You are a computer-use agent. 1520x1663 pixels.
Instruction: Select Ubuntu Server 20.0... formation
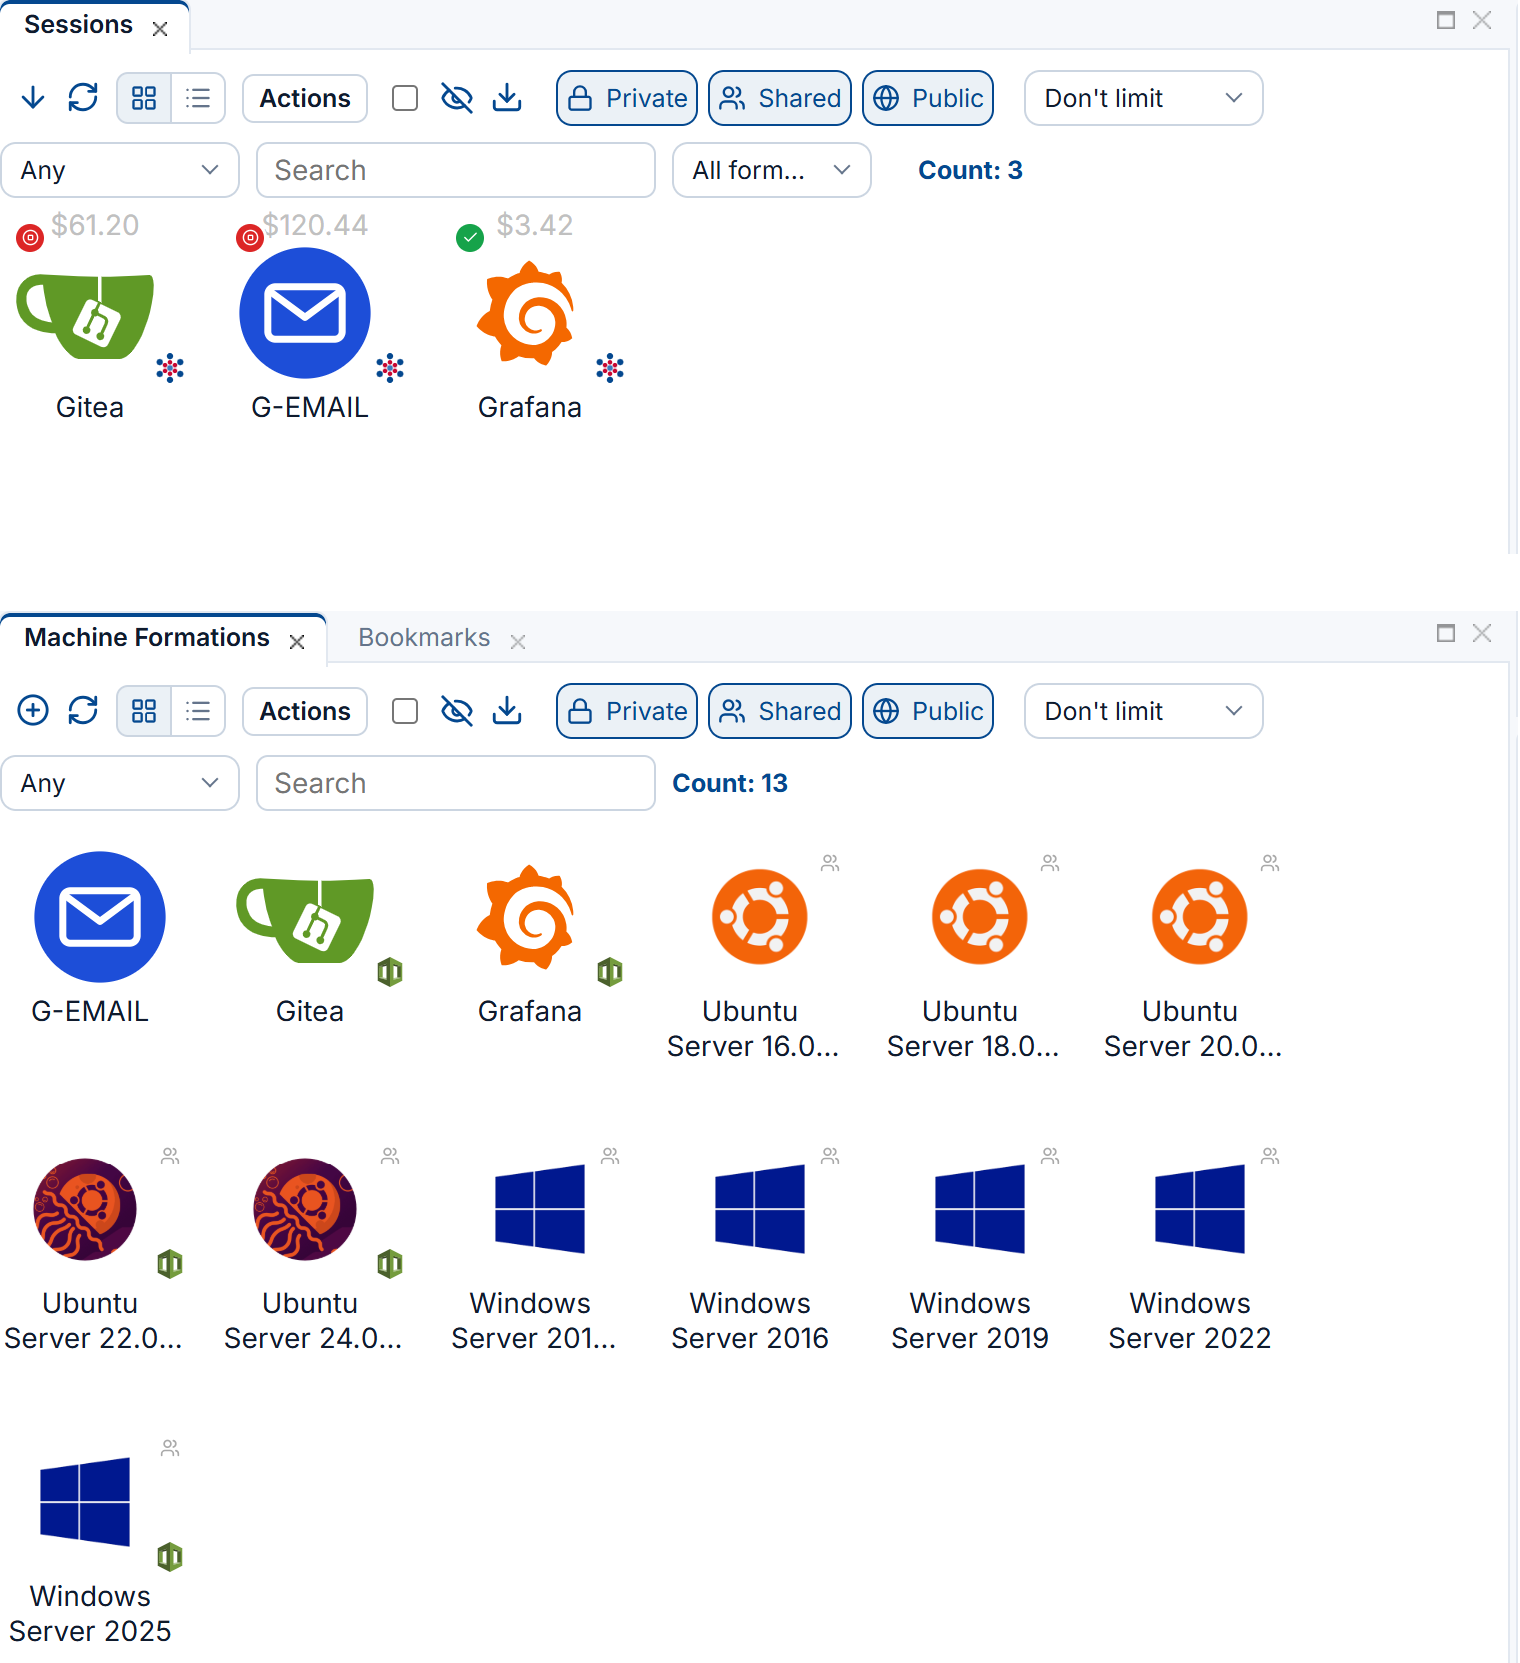click(1200, 917)
